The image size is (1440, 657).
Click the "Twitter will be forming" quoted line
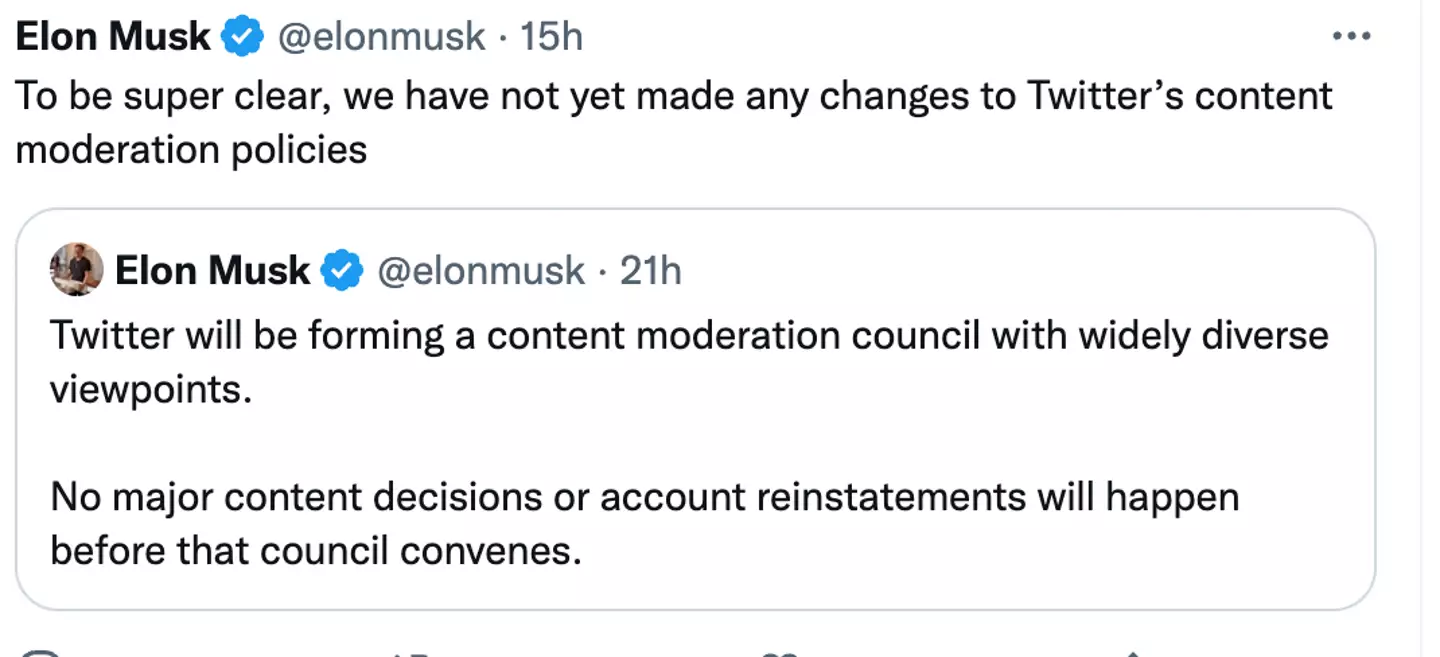(x=688, y=335)
